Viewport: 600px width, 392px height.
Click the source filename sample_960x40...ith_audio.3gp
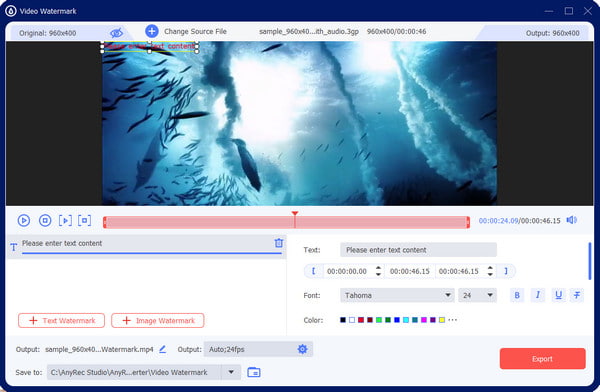(309, 31)
